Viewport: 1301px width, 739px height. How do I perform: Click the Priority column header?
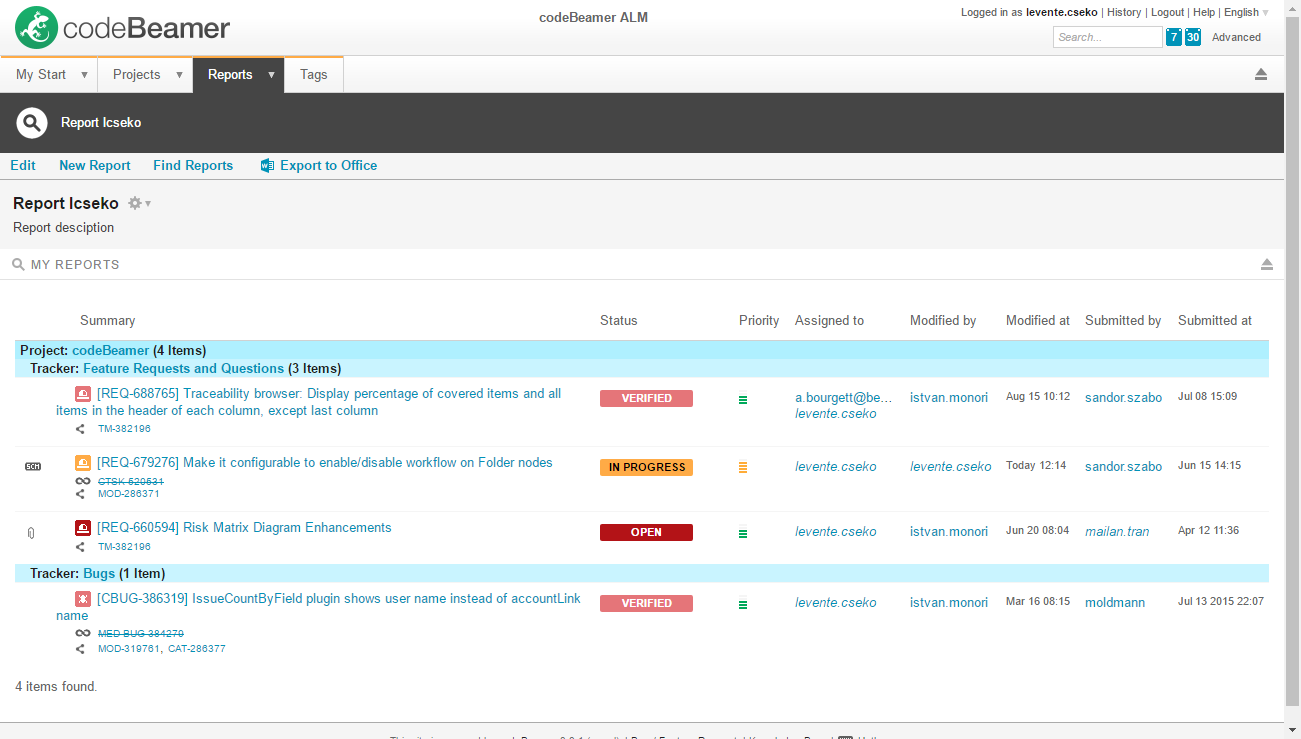coord(759,321)
